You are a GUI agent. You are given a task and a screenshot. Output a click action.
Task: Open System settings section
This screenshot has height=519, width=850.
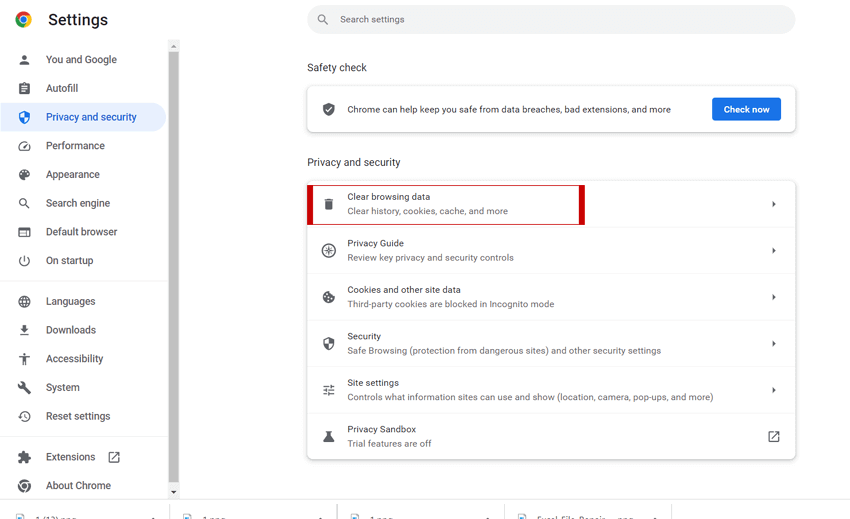[83, 387]
